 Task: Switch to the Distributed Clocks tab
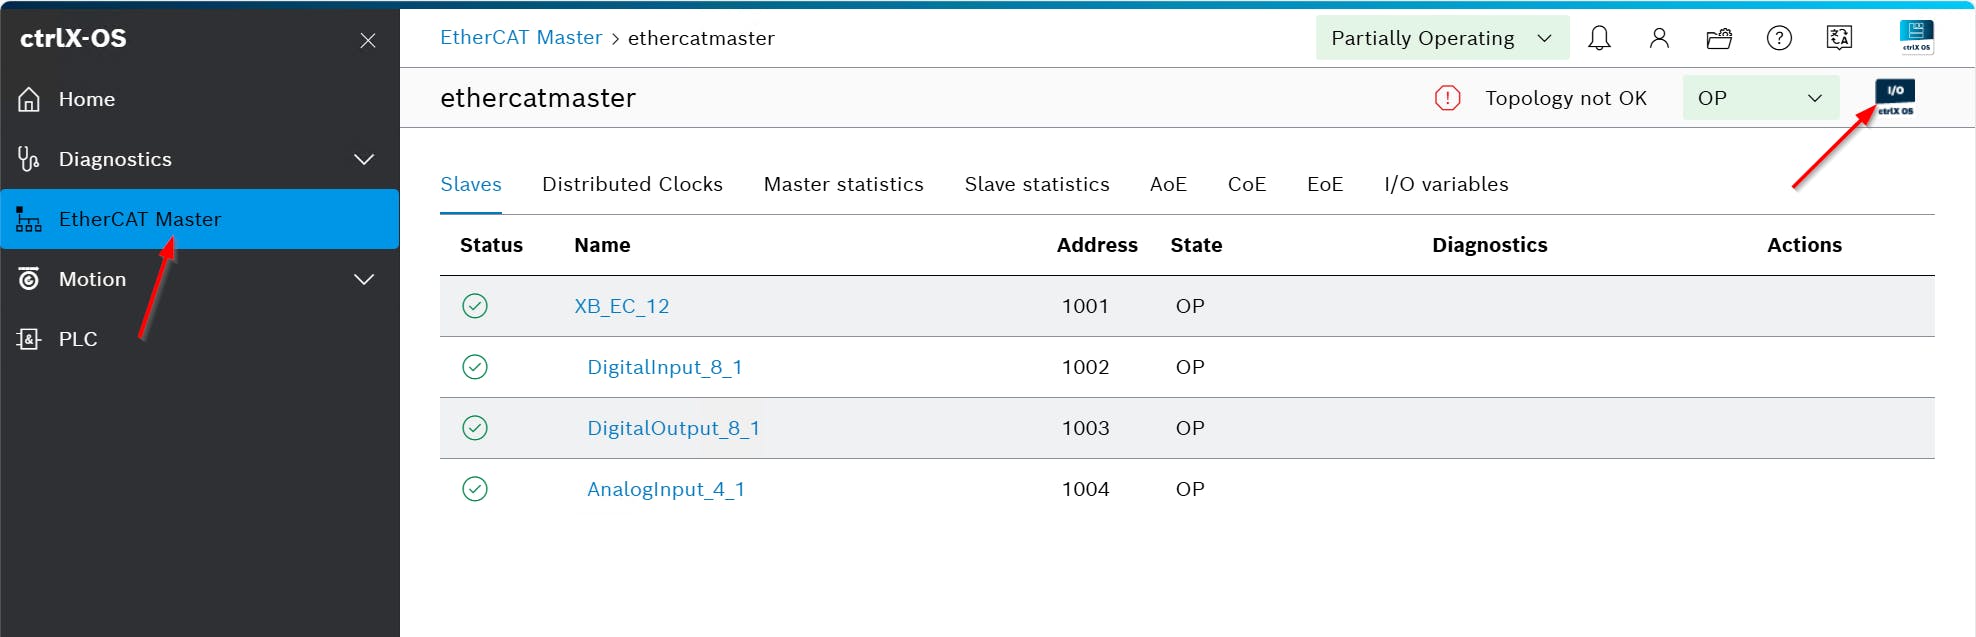(x=632, y=184)
